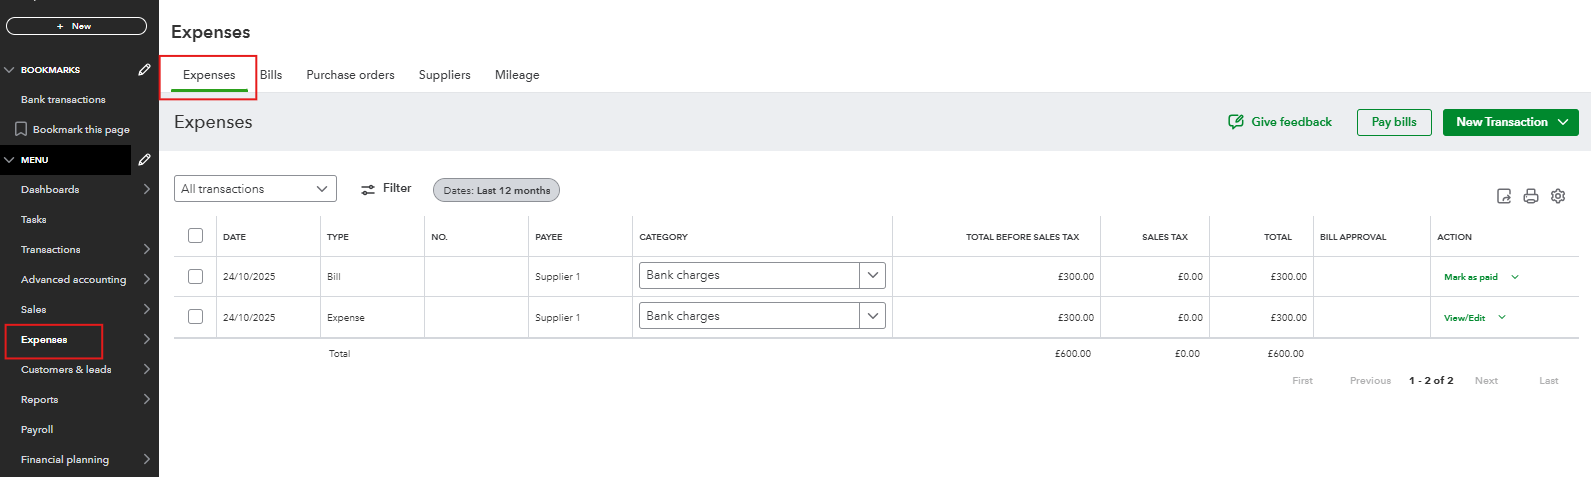Click the Bookmark this page icon
Viewport: 1591px width, 477px height.
point(21,130)
